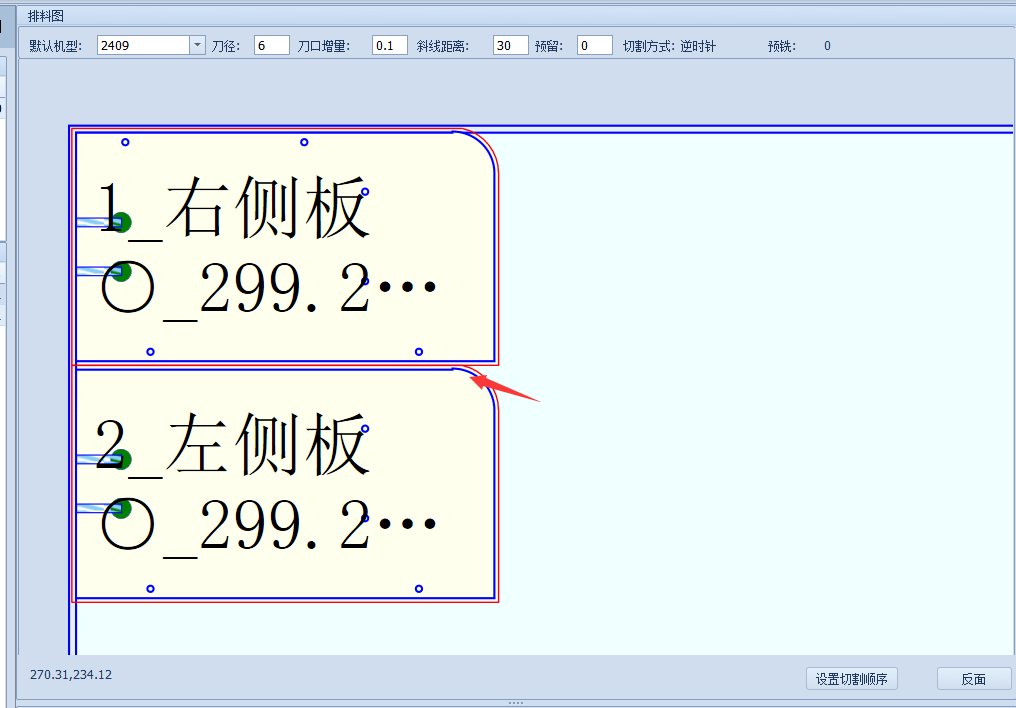Select the green side-hole marker on panel 2_左侧板
The image size is (1016, 708).
point(122,459)
